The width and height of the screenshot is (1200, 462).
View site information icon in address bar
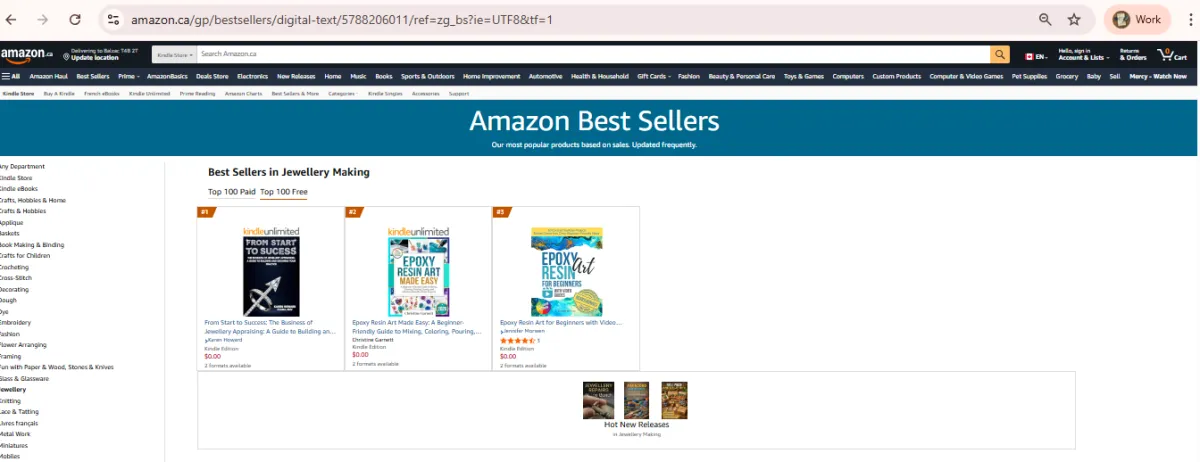pyautogui.click(x=113, y=19)
